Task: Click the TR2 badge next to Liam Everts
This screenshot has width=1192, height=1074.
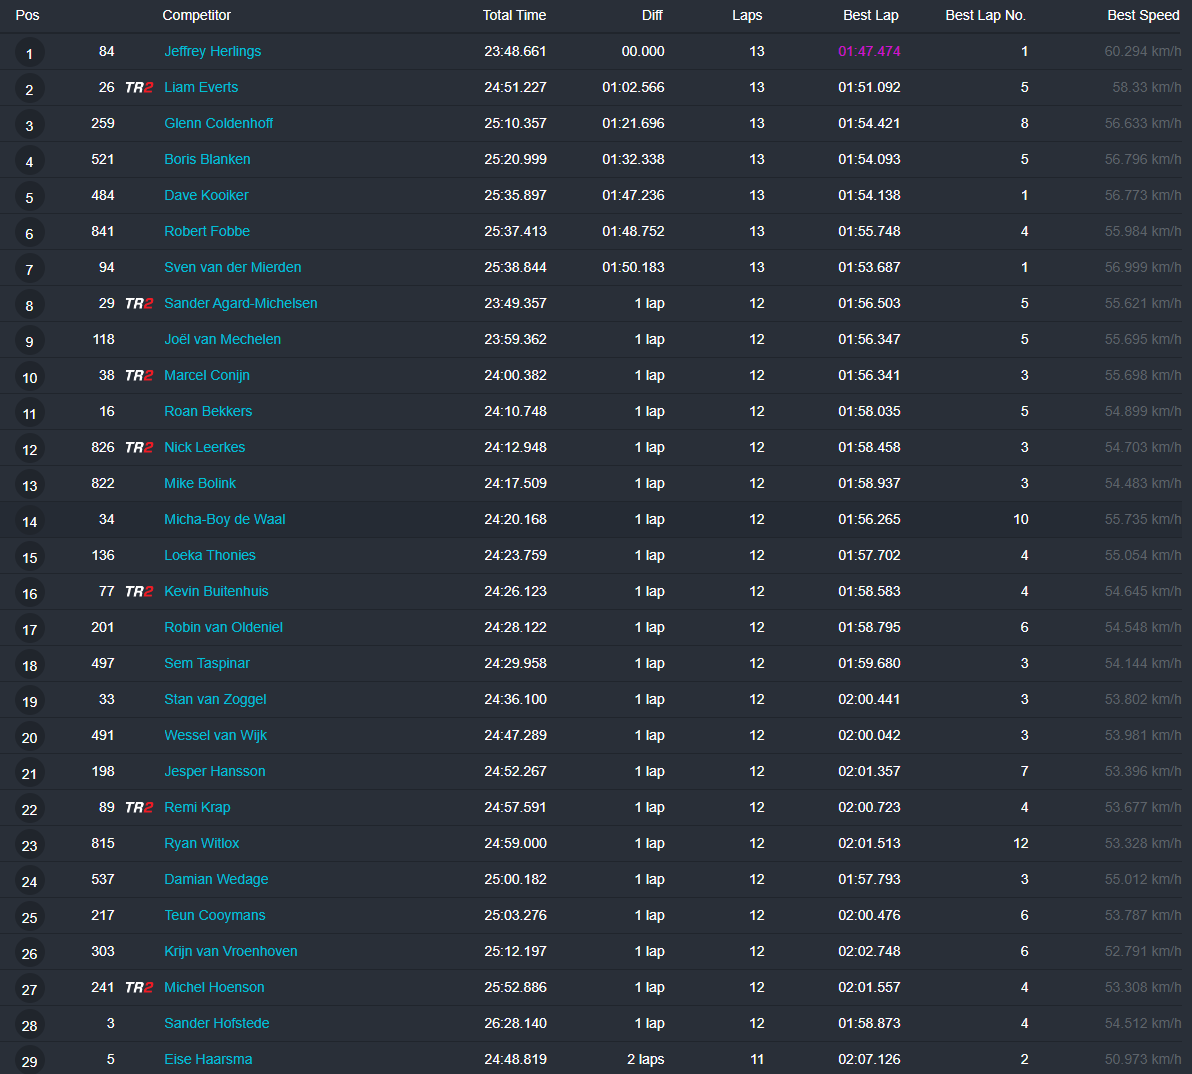Action: pos(139,87)
